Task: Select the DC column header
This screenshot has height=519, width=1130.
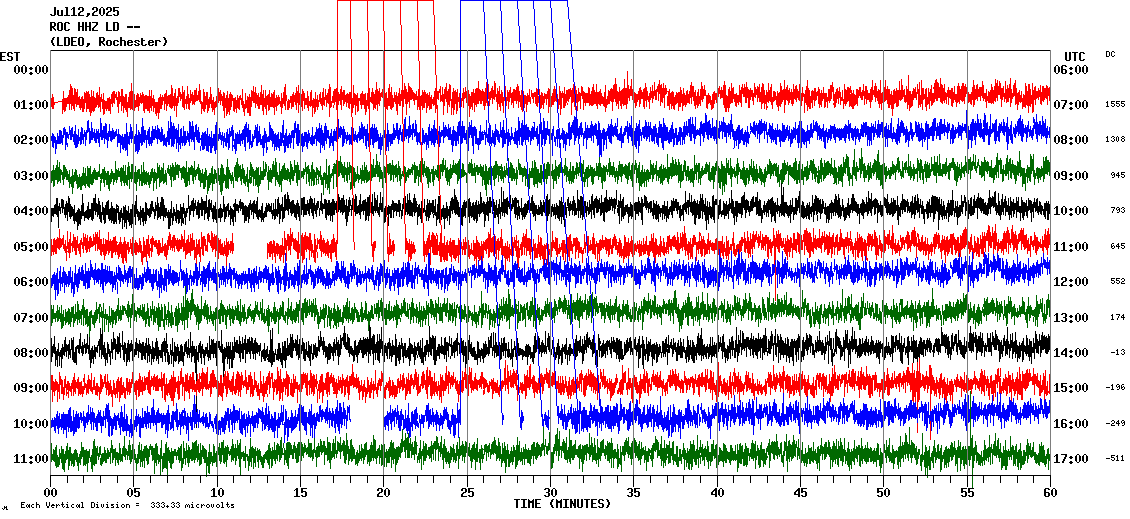Action: 1110,54
